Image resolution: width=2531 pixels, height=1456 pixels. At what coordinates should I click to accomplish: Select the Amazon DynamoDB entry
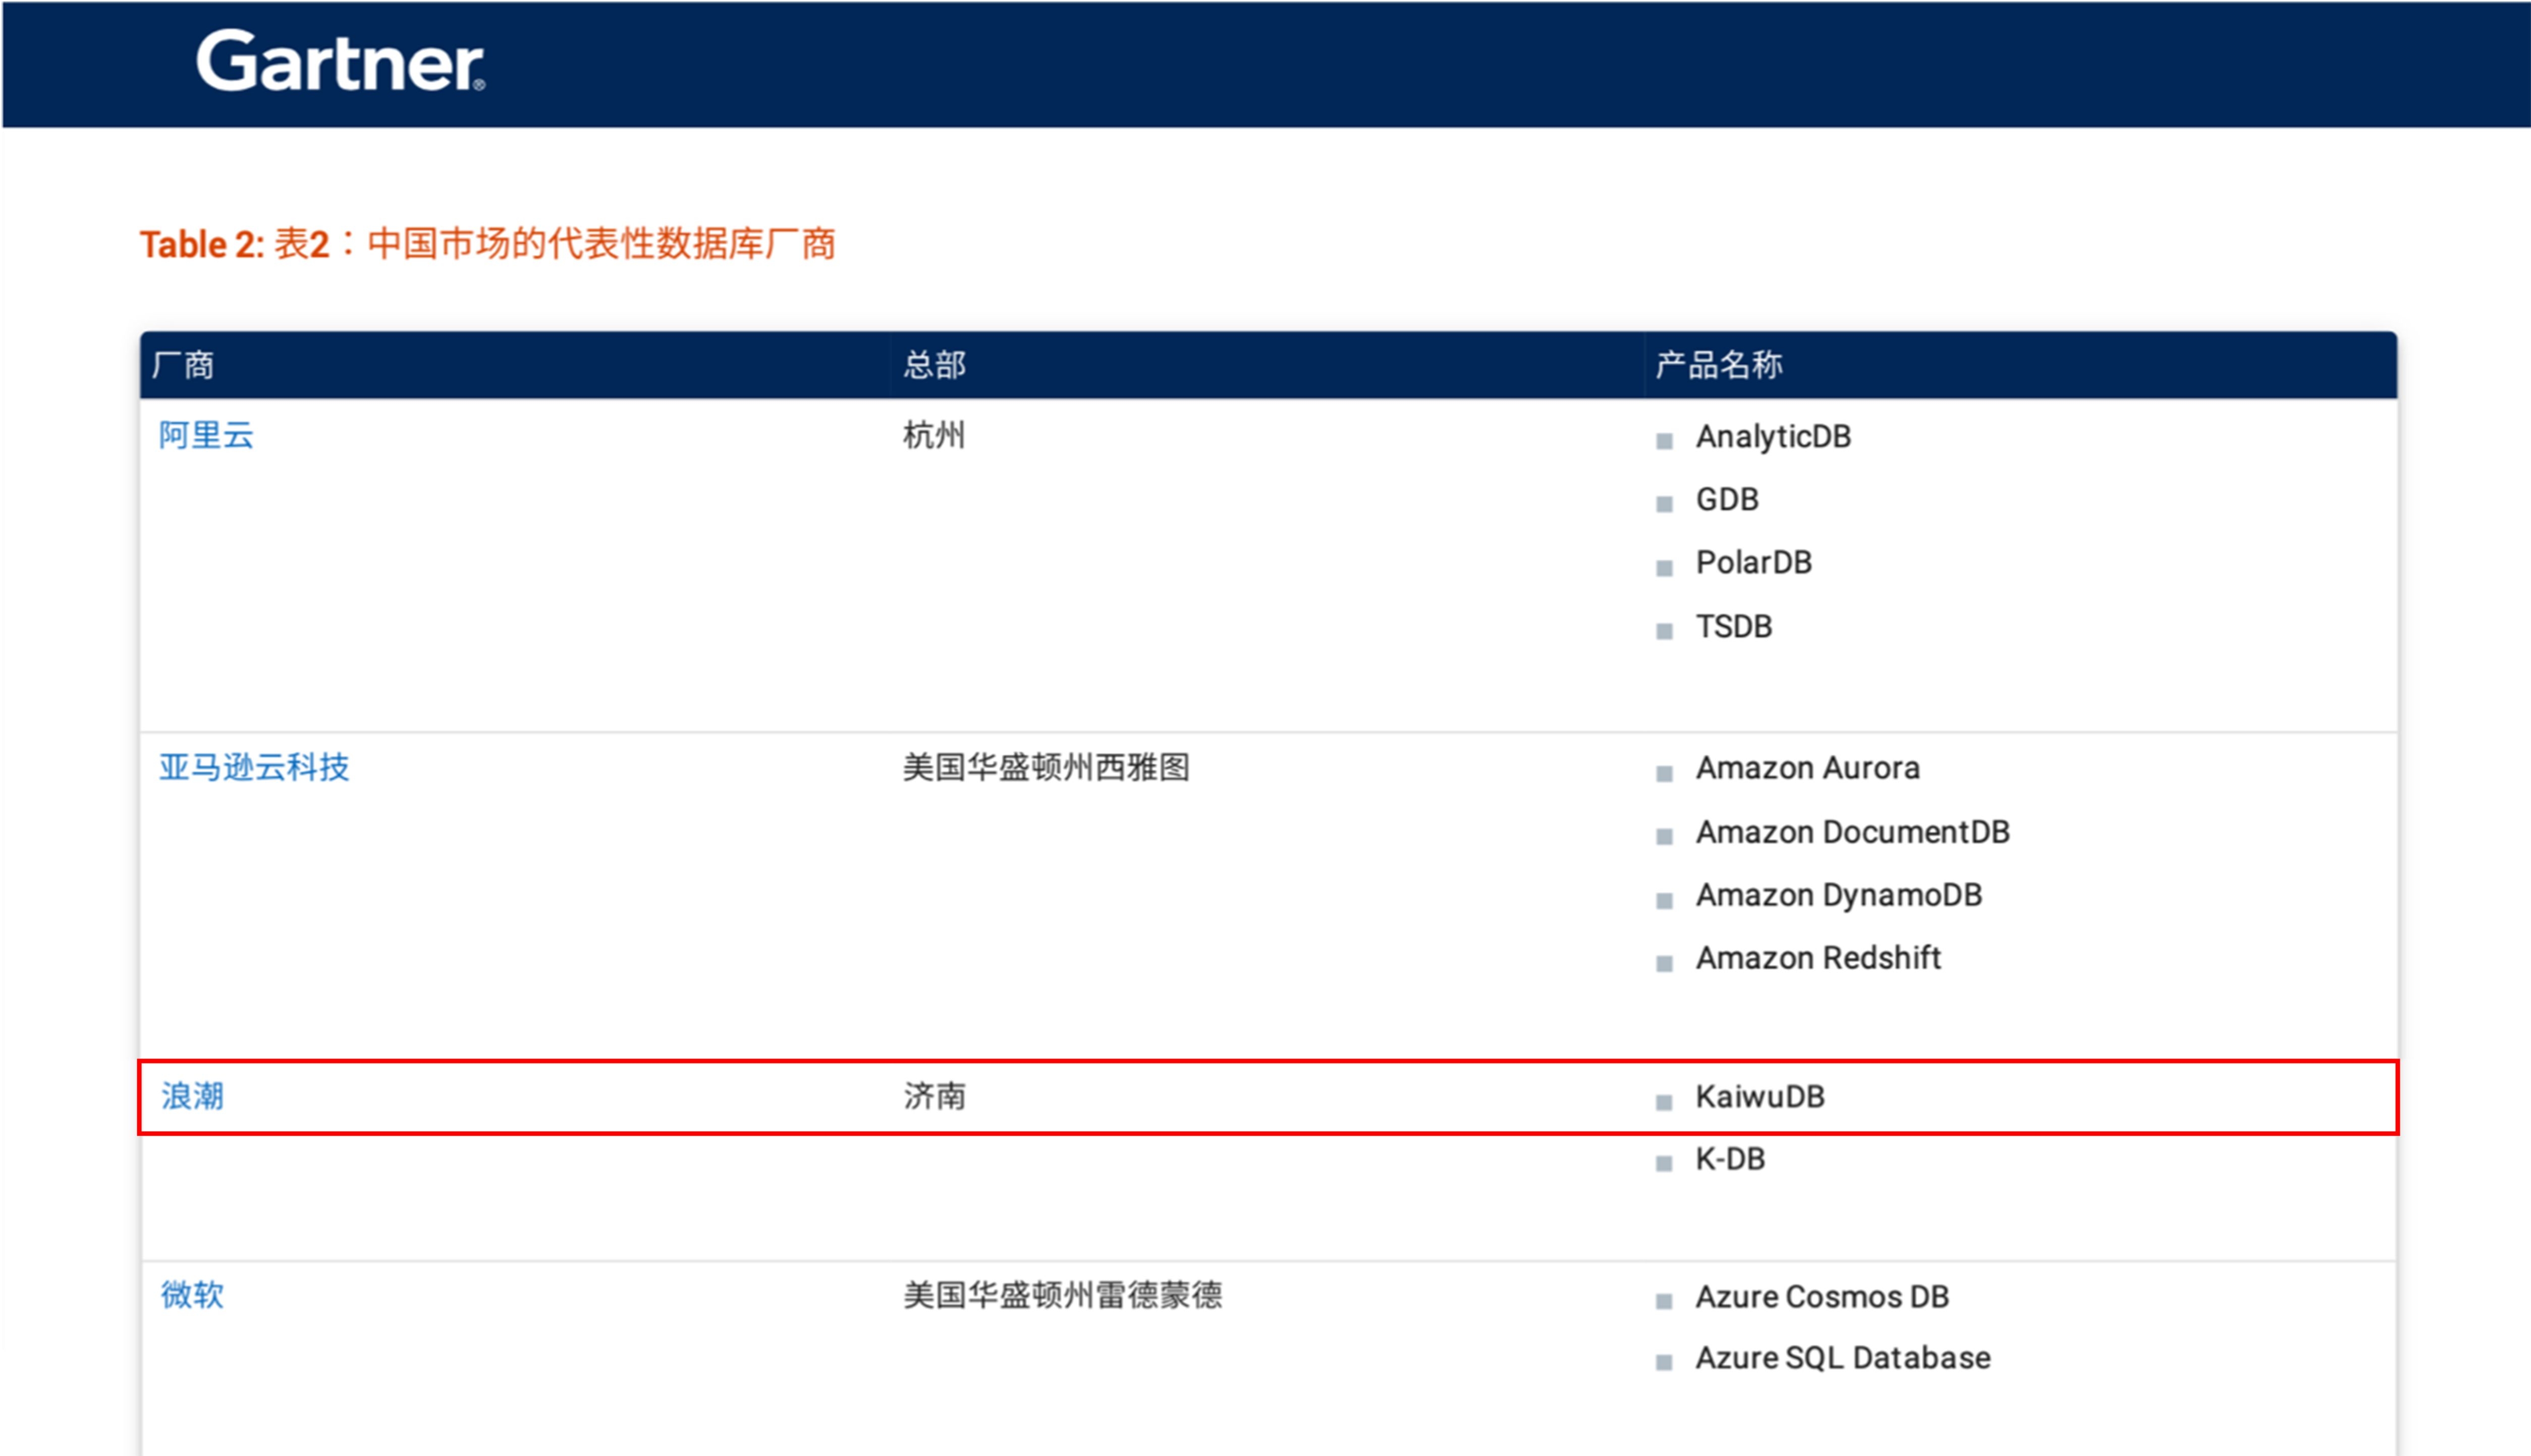(x=1838, y=895)
